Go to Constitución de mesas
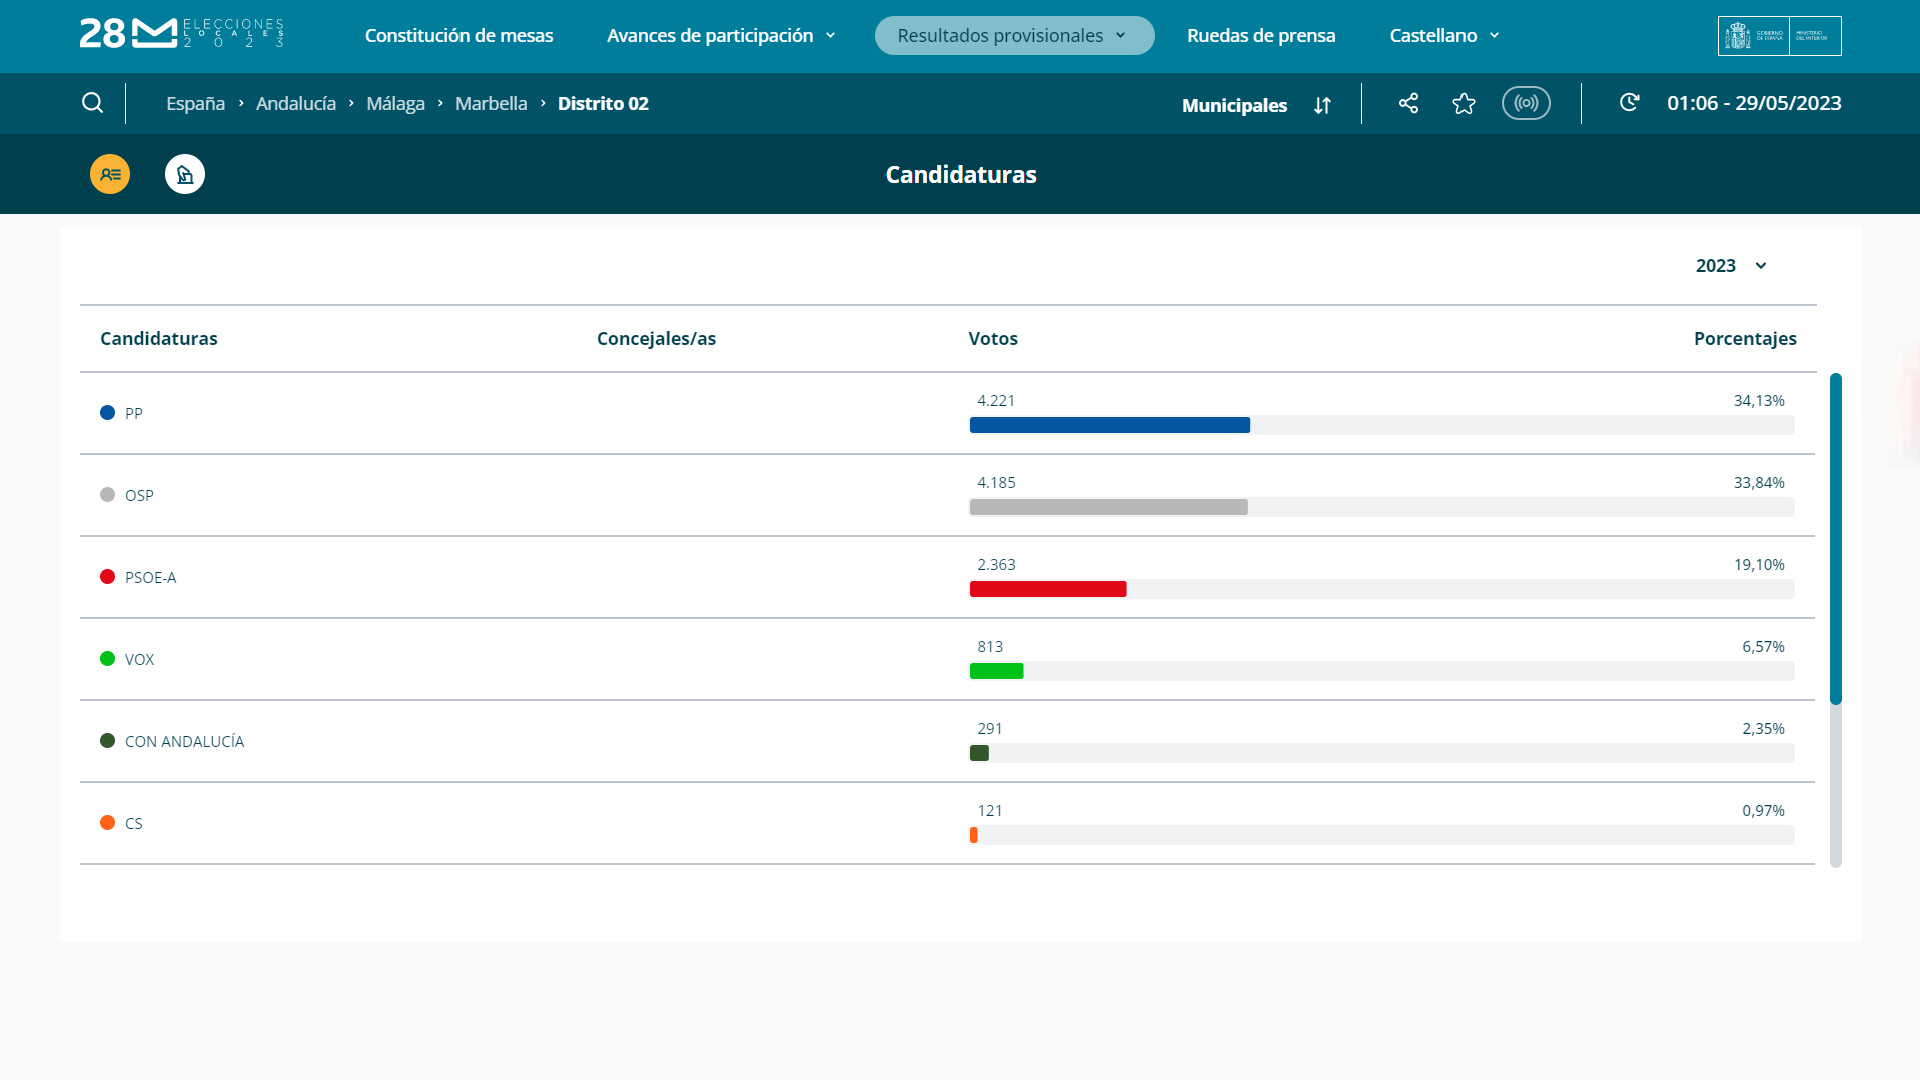Screen dimensions: 1920x1080 click(459, 35)
